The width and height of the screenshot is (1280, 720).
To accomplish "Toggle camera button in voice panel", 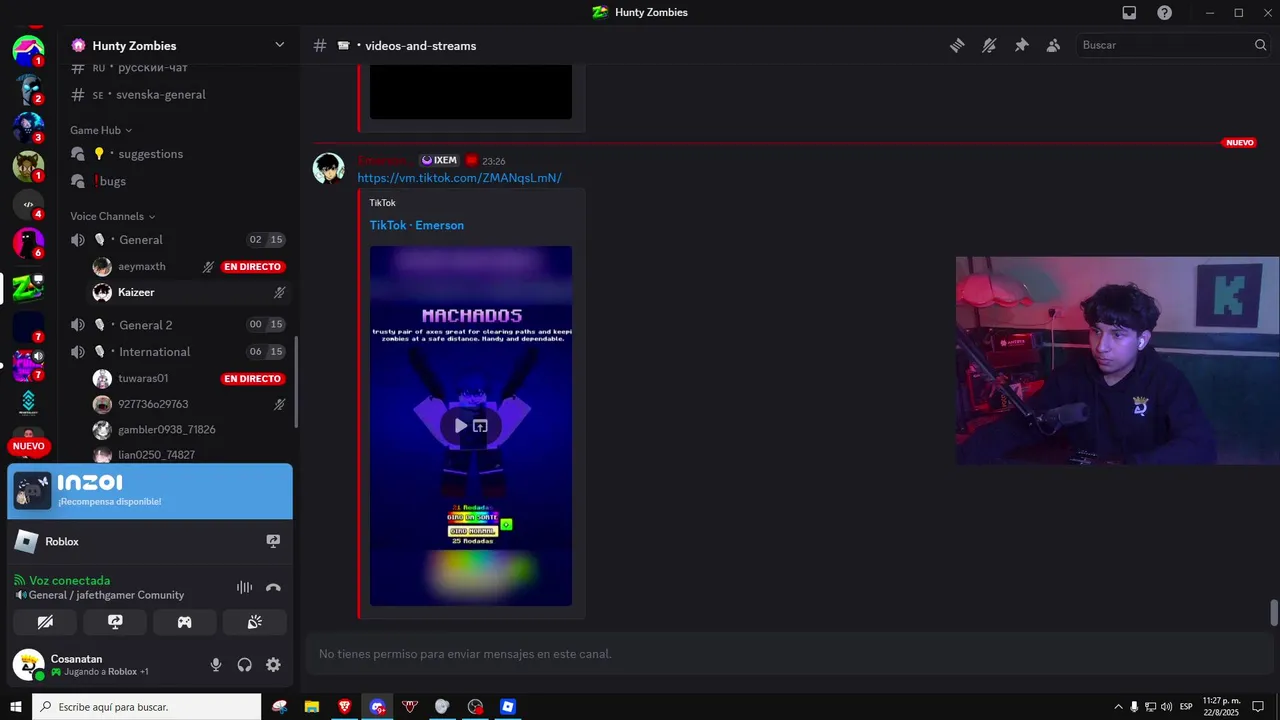I will click(x=45, y=622).
